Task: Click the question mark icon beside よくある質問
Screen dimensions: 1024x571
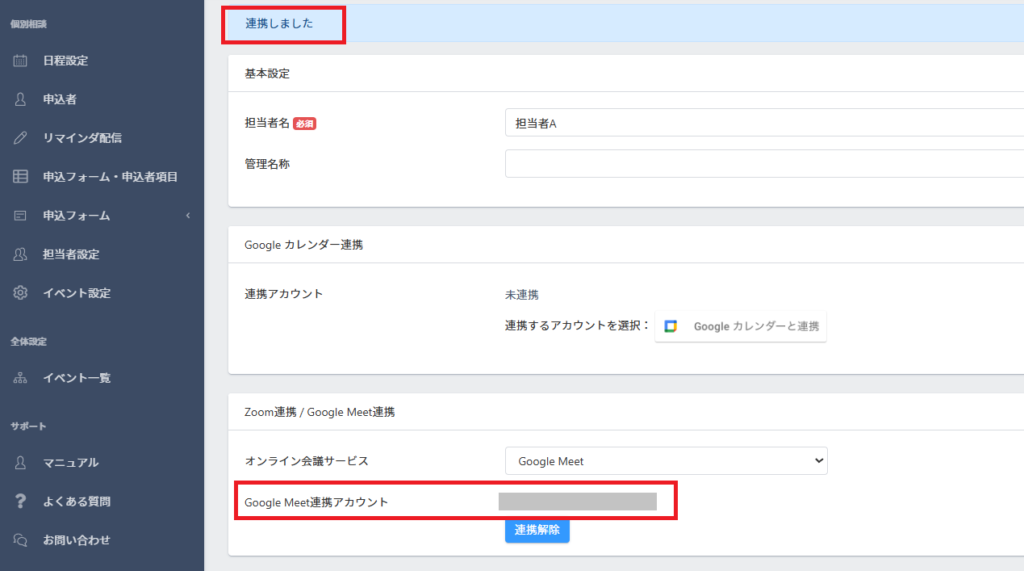Action: (20, 501)
